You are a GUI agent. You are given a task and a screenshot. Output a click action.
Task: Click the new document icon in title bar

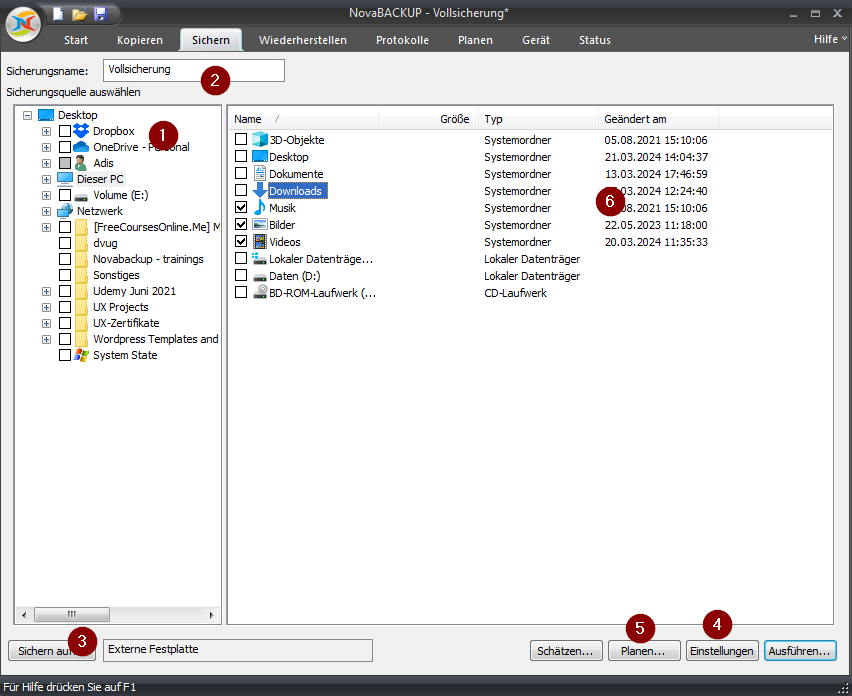point(58,14)
